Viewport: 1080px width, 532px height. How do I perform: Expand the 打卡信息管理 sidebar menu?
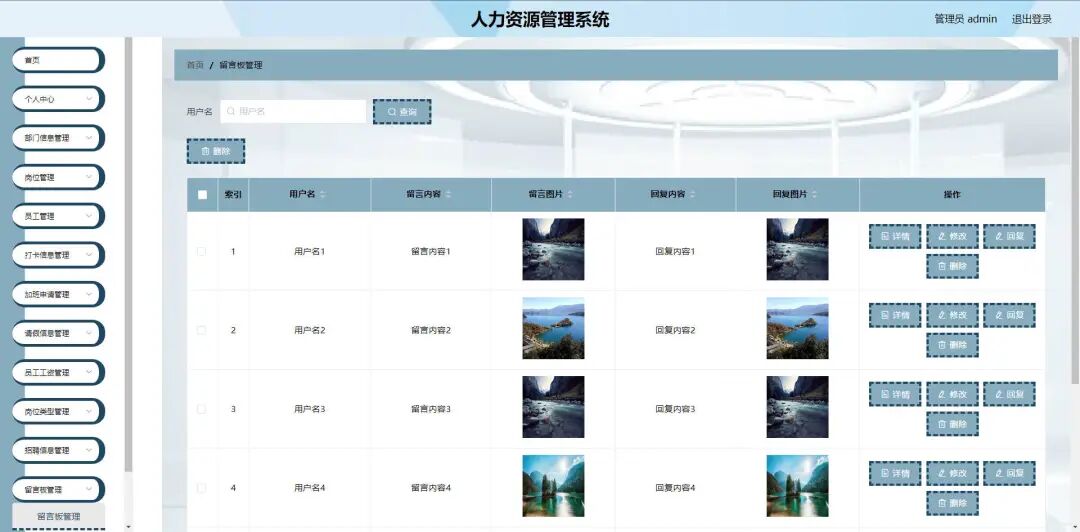tap(58, 255)
